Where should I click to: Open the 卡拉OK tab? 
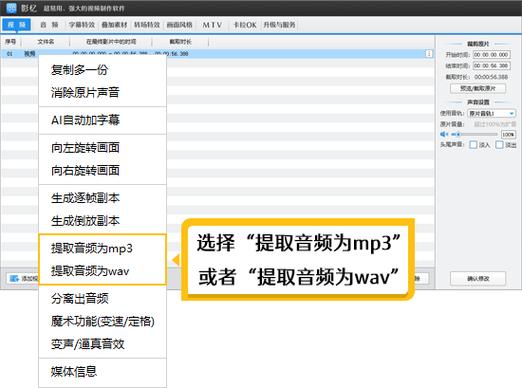pos(245,25)
